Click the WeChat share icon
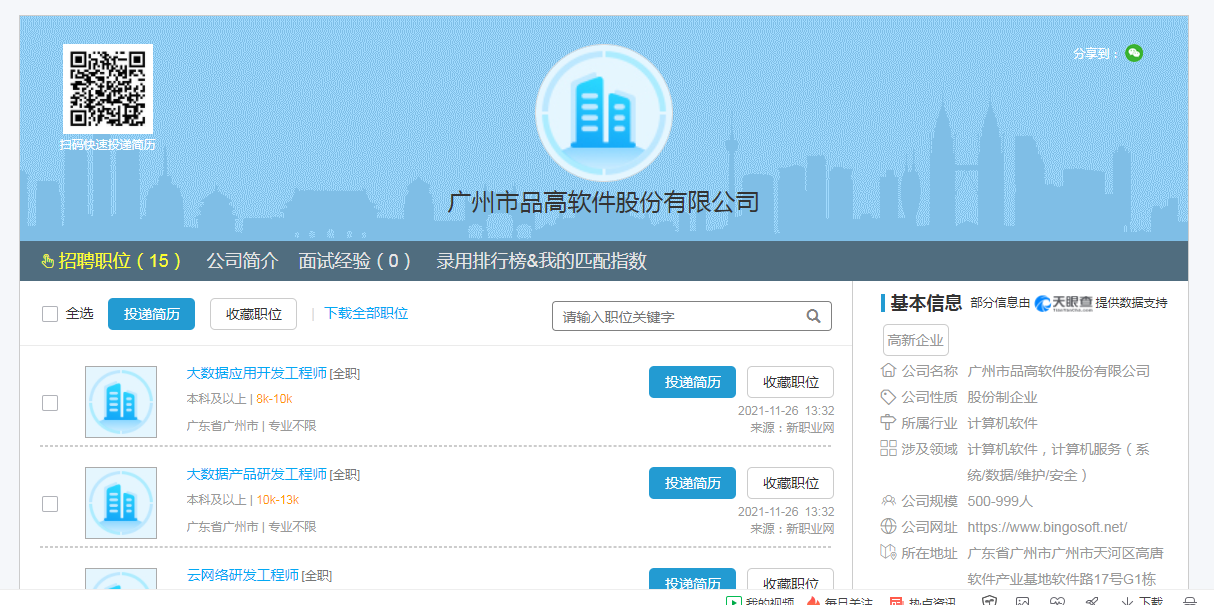Screen dimensions: 1214x605 point(1133,53)
